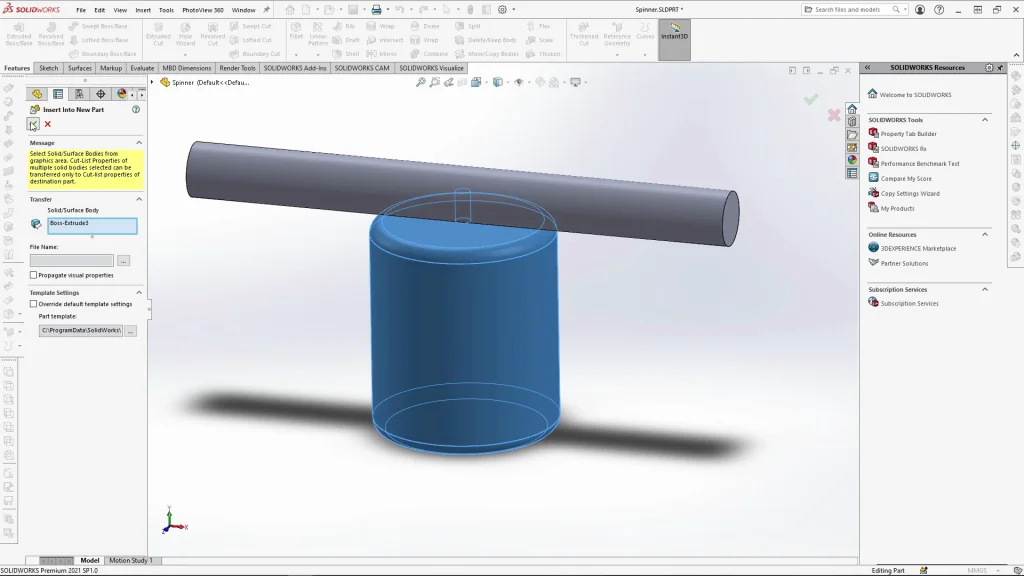Confirm with the green OK checkmark in PropertyManager

point(34,124)
